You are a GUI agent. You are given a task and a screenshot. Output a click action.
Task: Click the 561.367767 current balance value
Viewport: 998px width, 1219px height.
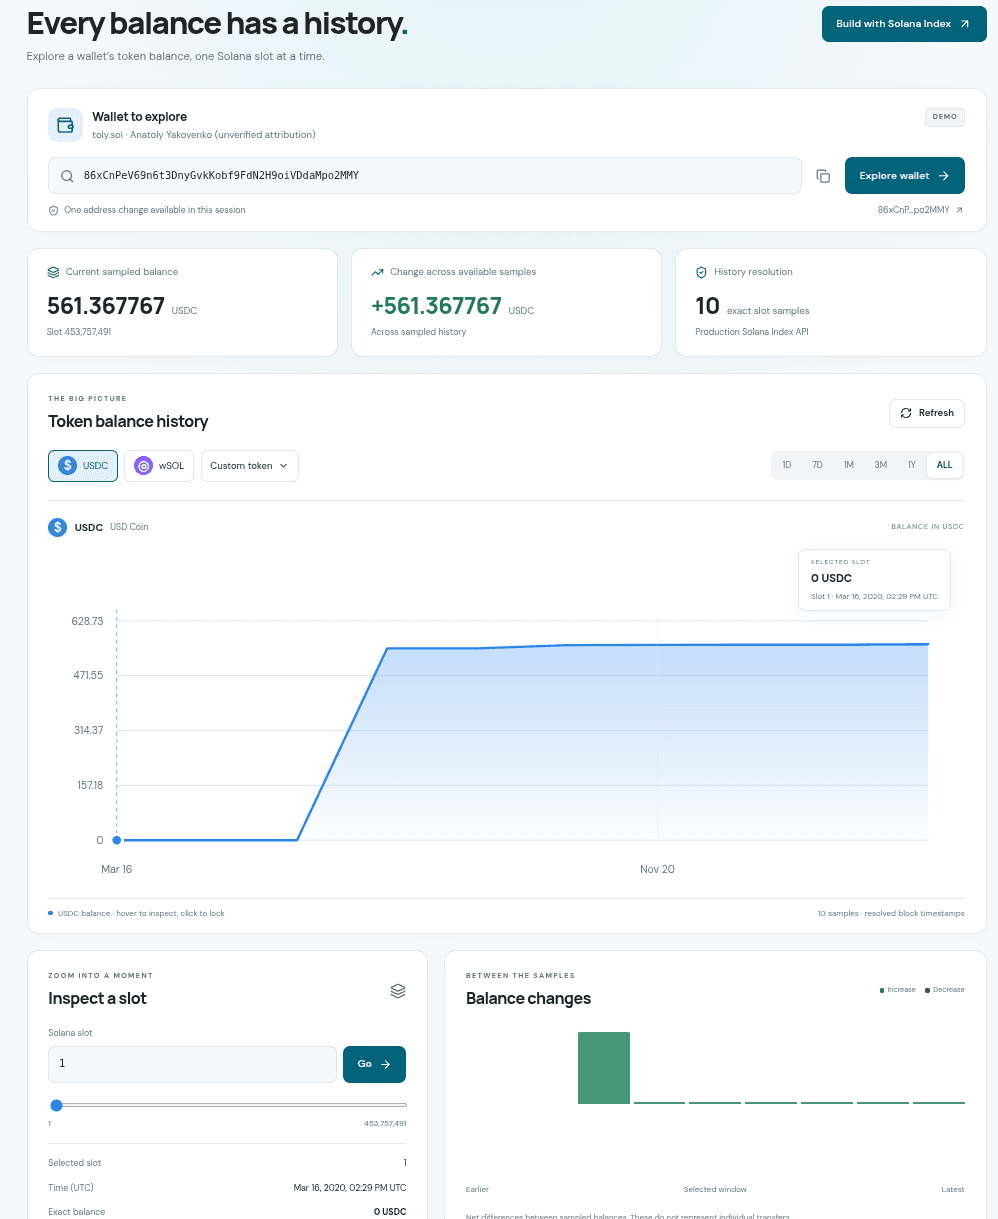pos(106,306)
